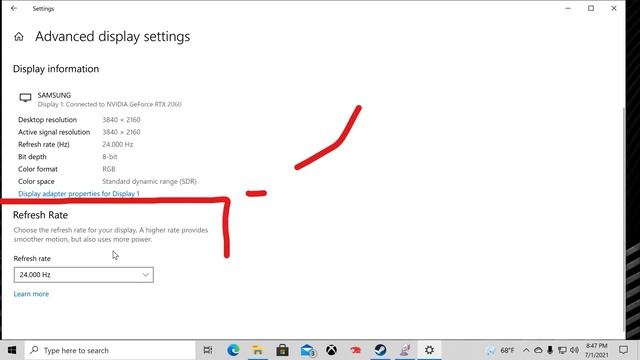This screenshot has height=360, width=640.
Task: Open Settings home via house icon
Action: (x=19, y=37)
